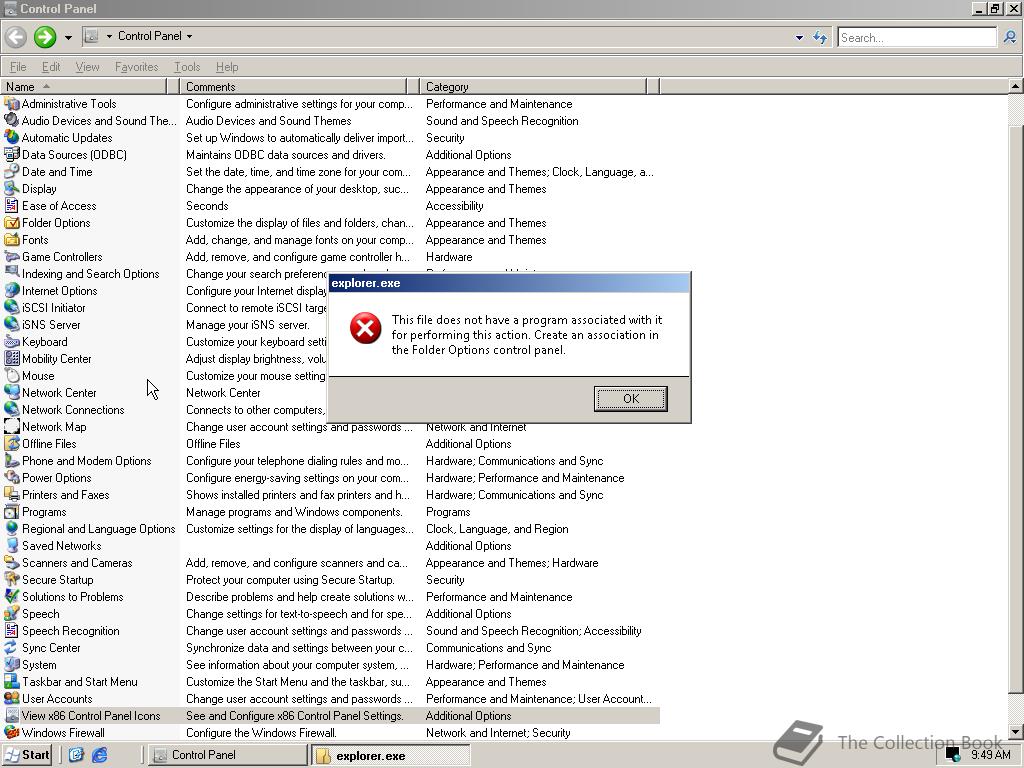Click the scrollbar up arrow
The width and height of the screenshot is (1024, 768).
pyautogui.click(x=1016, y=86)
